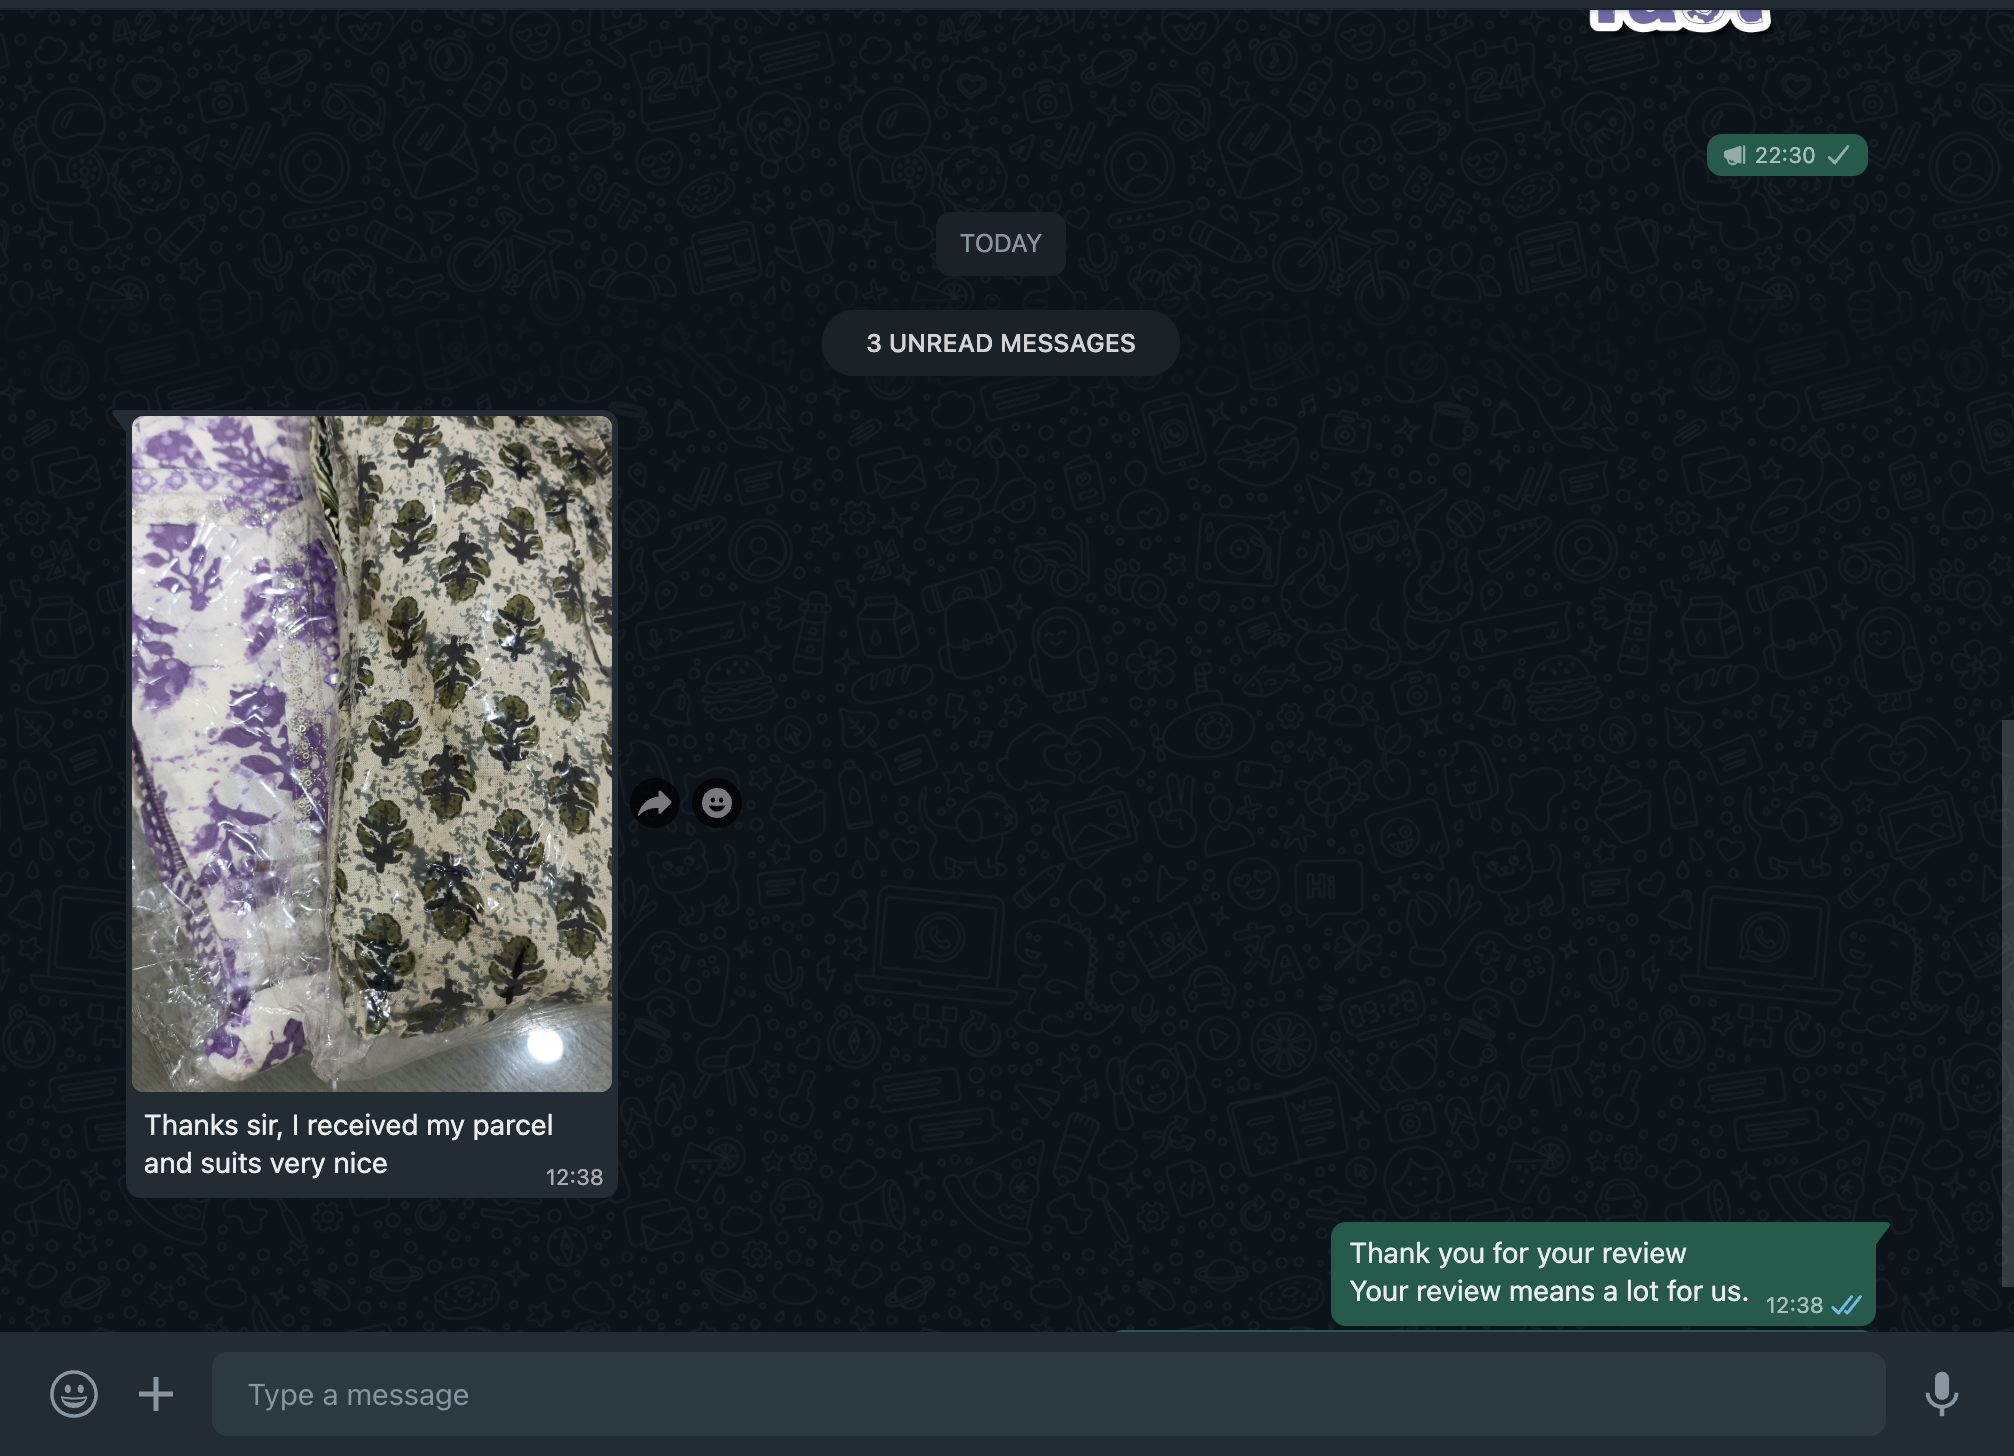The image size is (2014, 1456).
Task: Focus the Type a message field
Action: click(1048, 1394)
